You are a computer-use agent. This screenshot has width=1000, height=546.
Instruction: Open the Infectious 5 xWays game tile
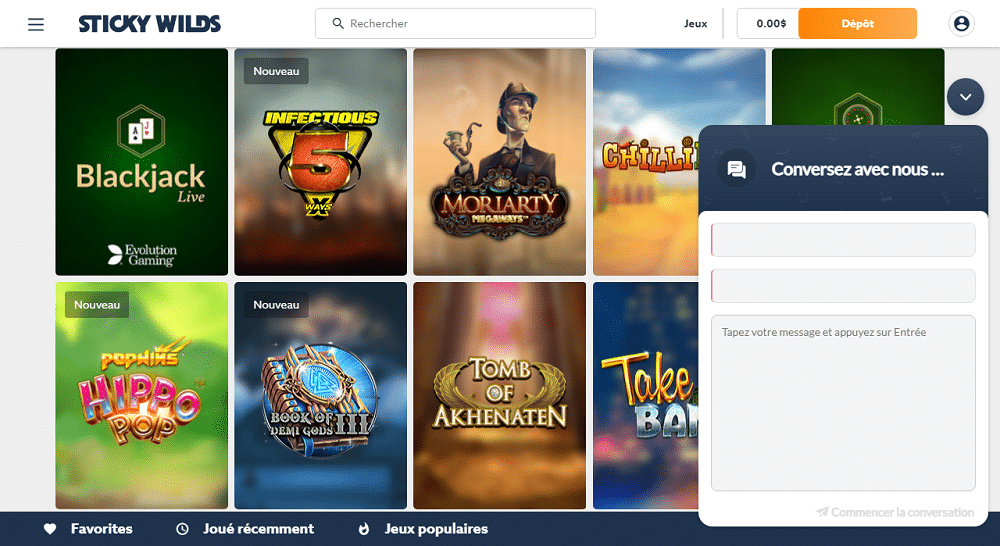click(320, 162)
